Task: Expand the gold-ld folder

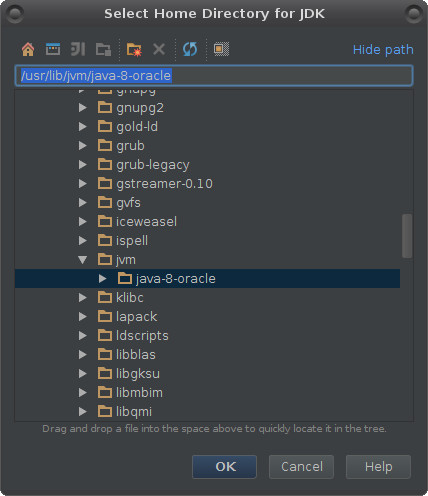Action: pos(83,127)
